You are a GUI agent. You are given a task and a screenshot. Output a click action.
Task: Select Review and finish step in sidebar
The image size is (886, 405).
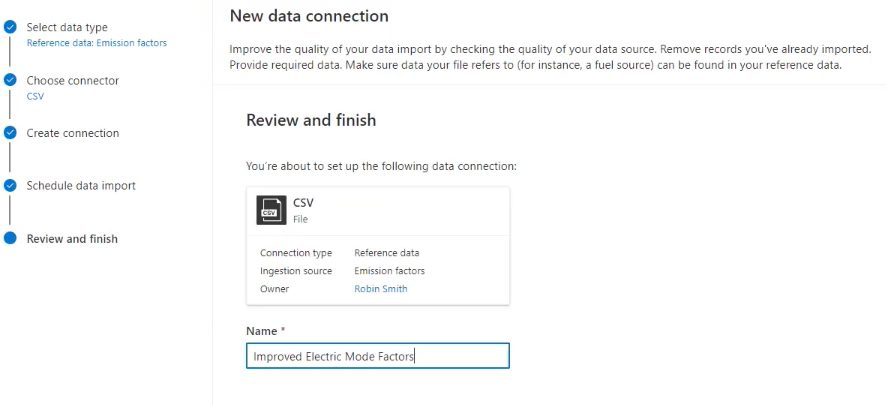point(72,239)
